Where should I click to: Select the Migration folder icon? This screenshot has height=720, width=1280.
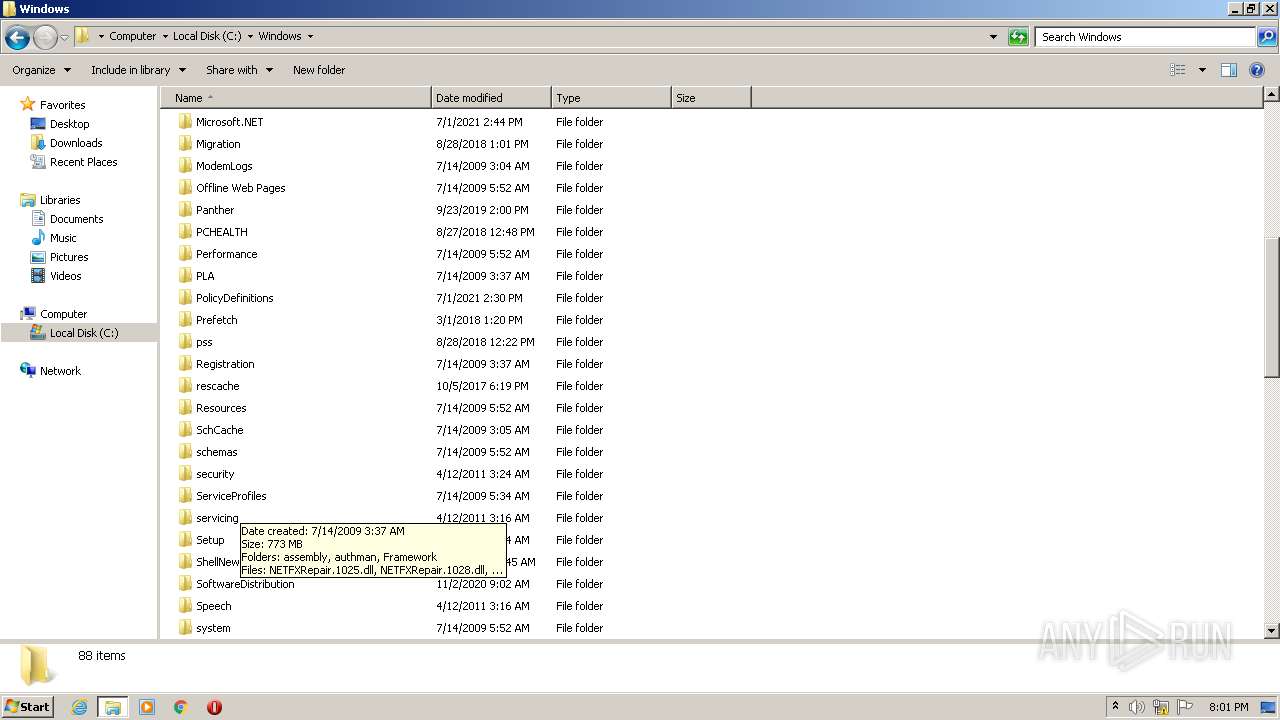coord(185,144)
